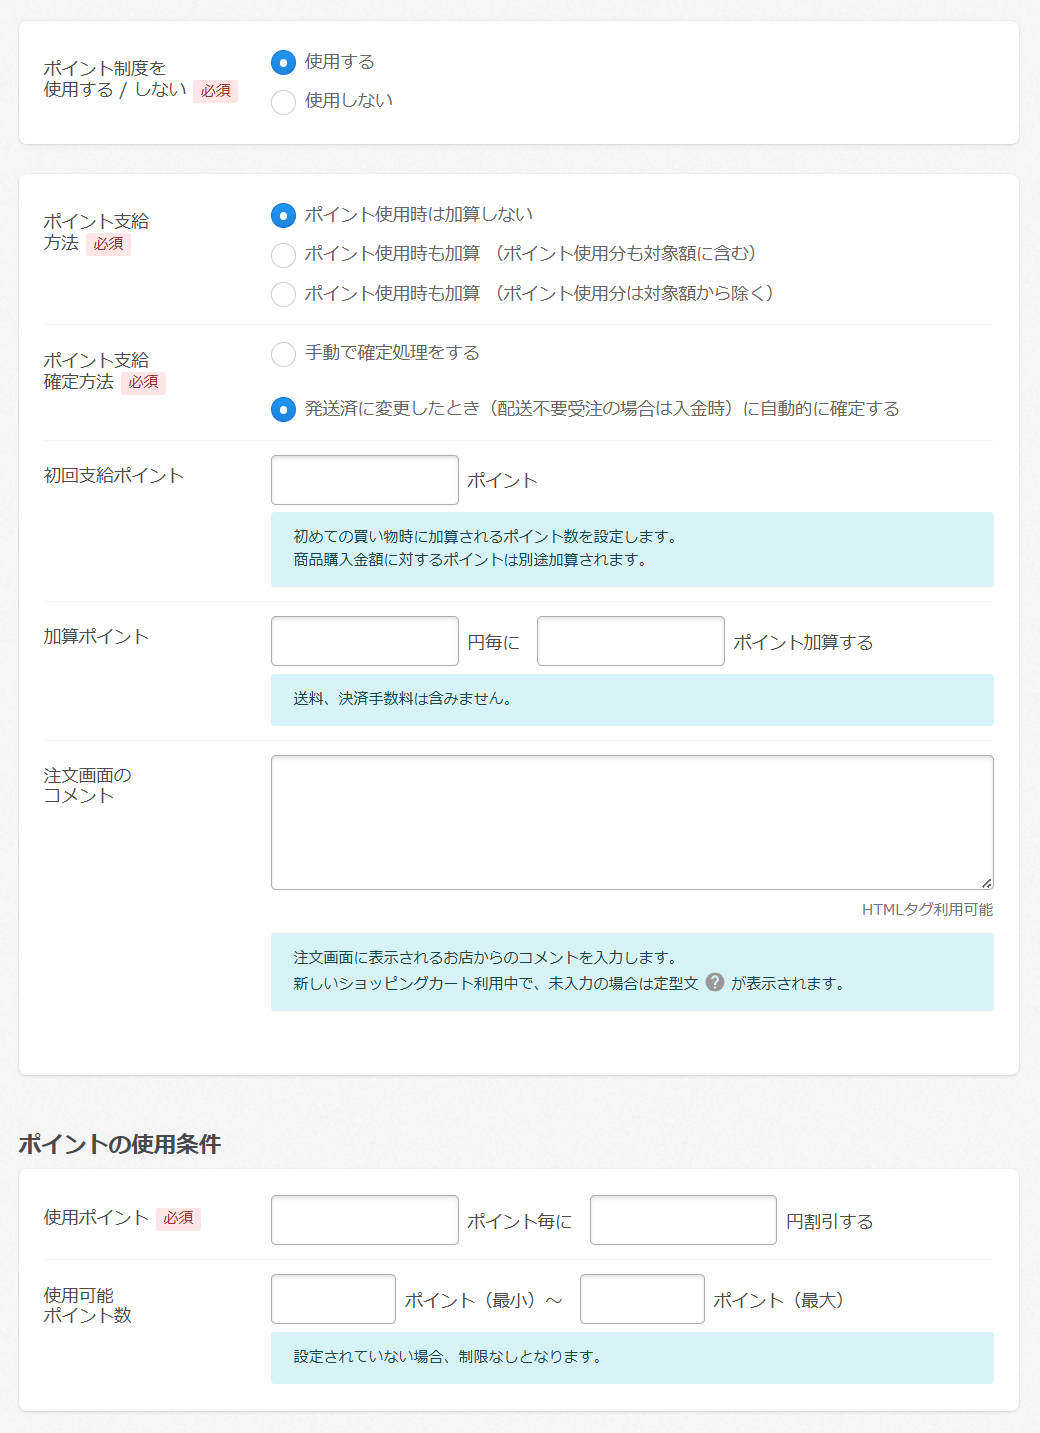The height and width of the screenshot is (1433, 1040).
Task: Choose 使用しない for the point system
Action: pyautogui.click(x=284, y=102)
